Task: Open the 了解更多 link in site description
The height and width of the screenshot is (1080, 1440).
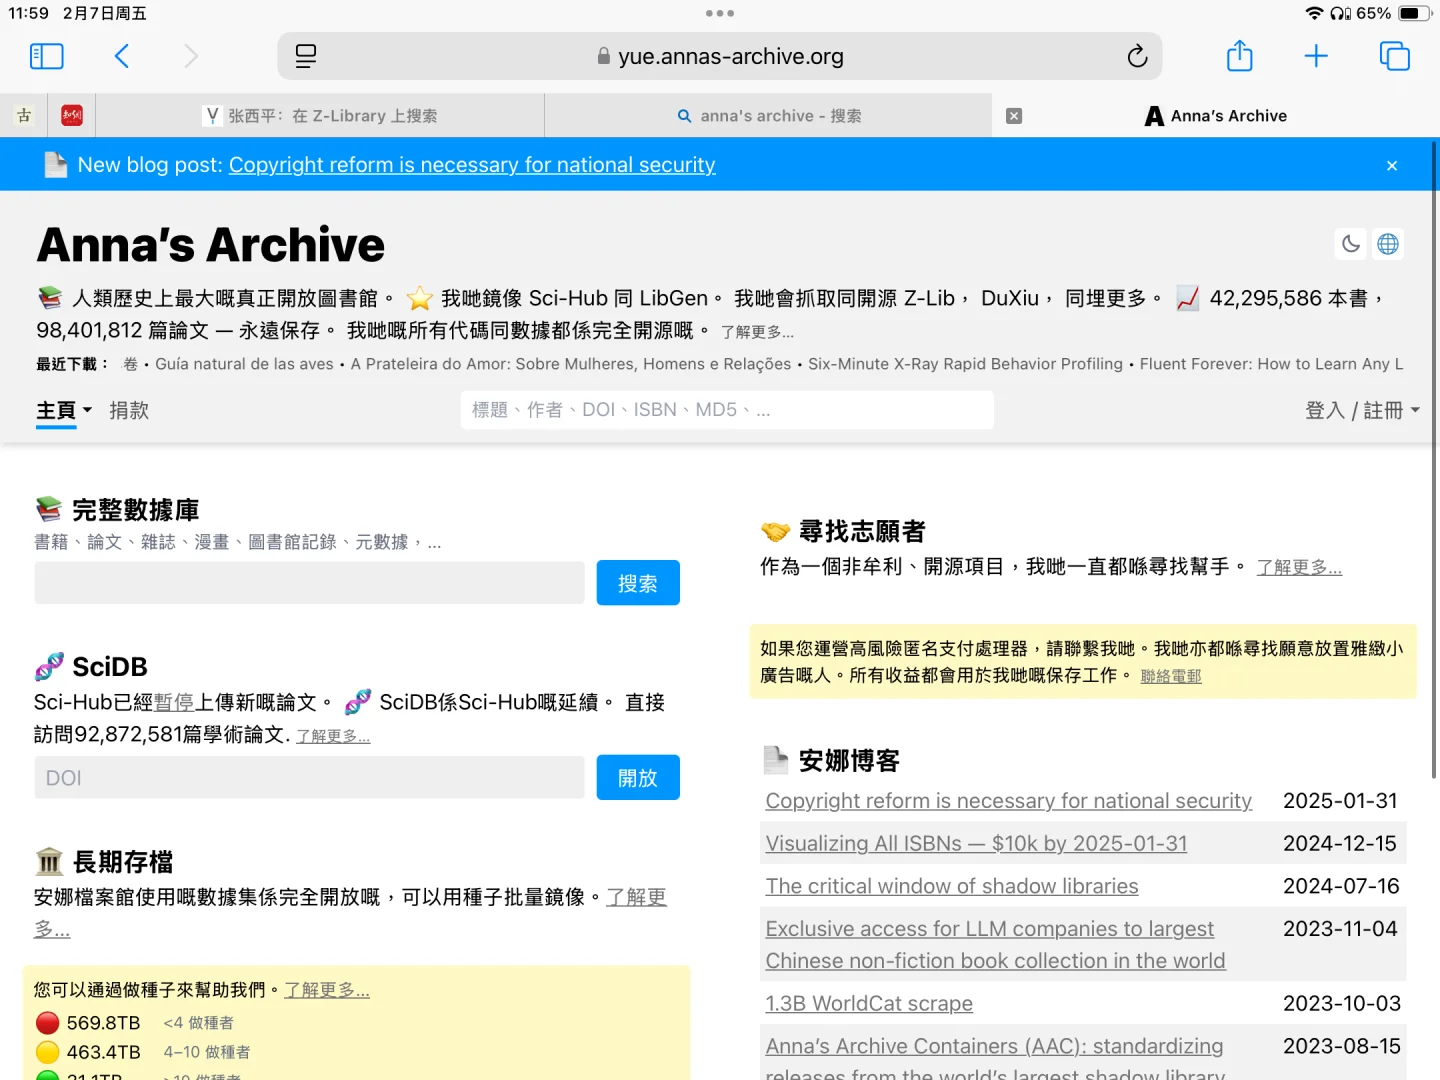Action: [757, 332]
